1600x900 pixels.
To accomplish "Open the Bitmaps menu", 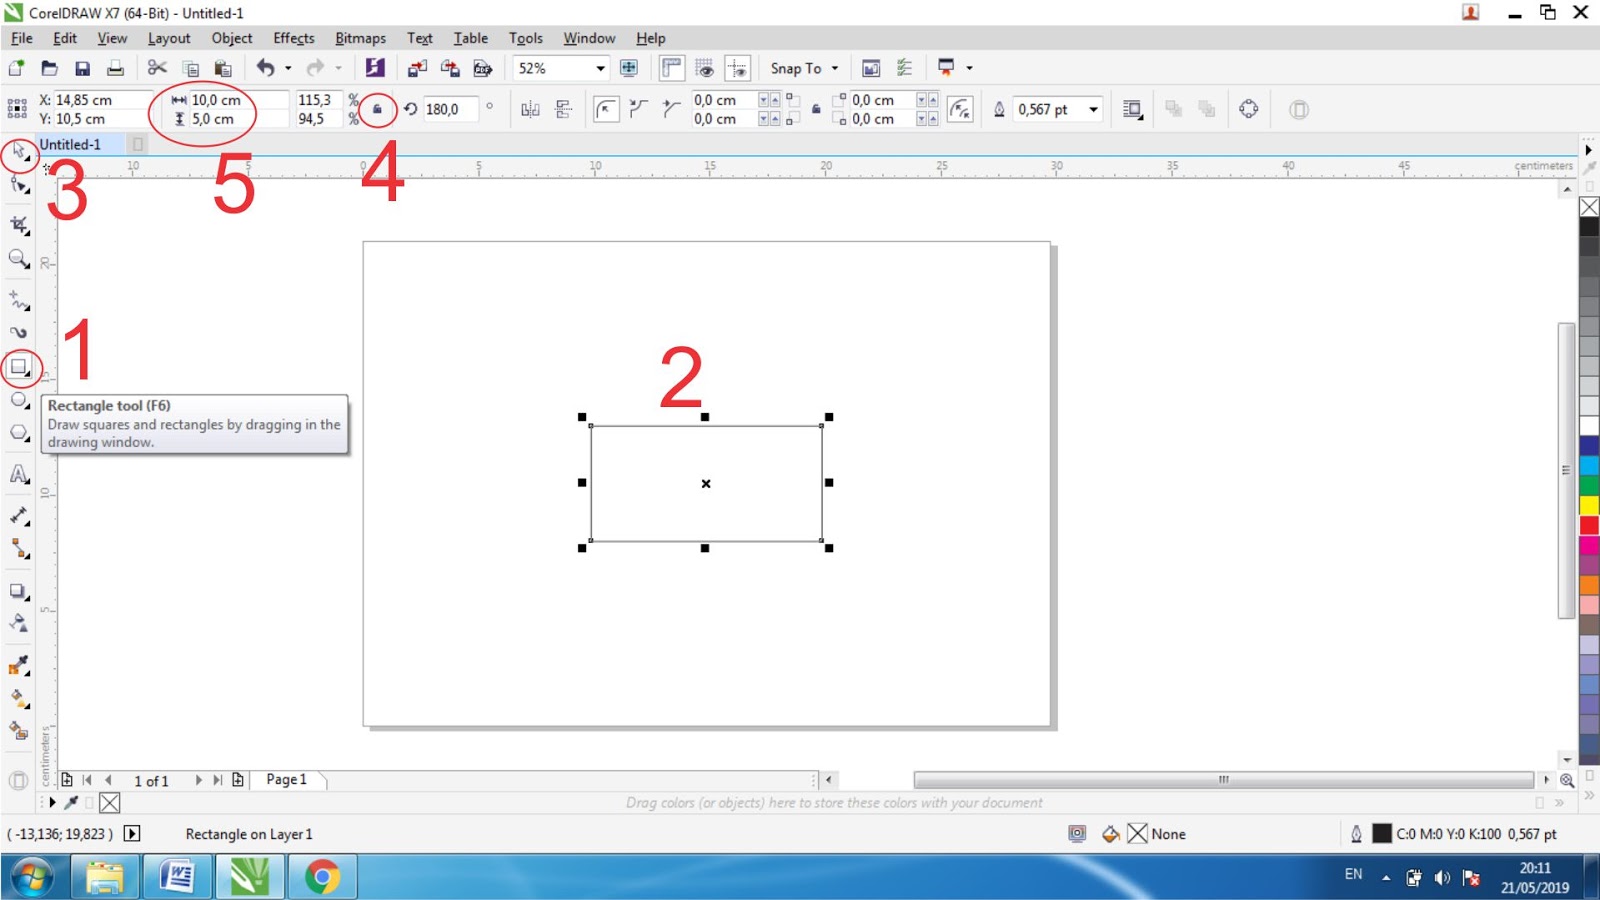I will tap(360, 38).
